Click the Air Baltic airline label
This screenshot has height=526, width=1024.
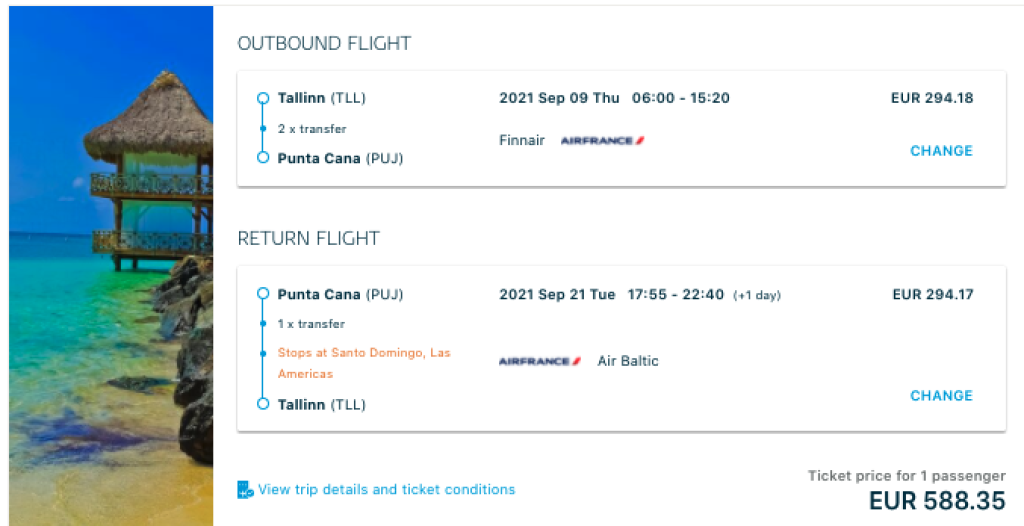[x=628, y=361]
